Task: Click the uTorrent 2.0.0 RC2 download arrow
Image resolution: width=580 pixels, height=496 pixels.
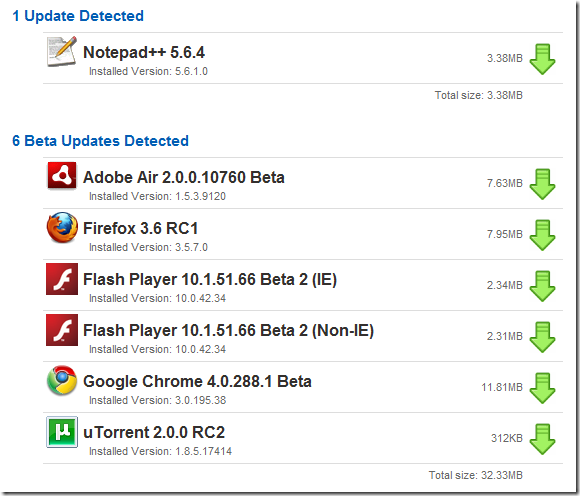Action: pyautogui.click(x=542, y=439)
